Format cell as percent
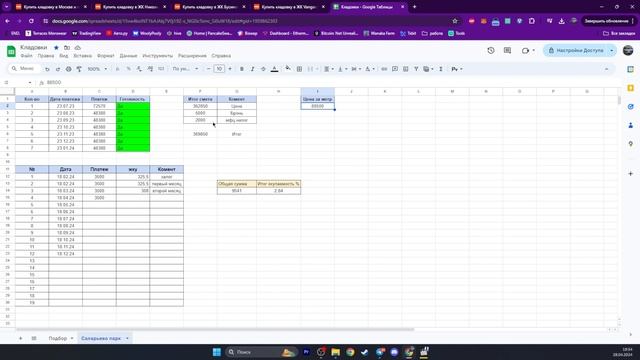The height and width of the screenshot is (360, 640). 129,69
